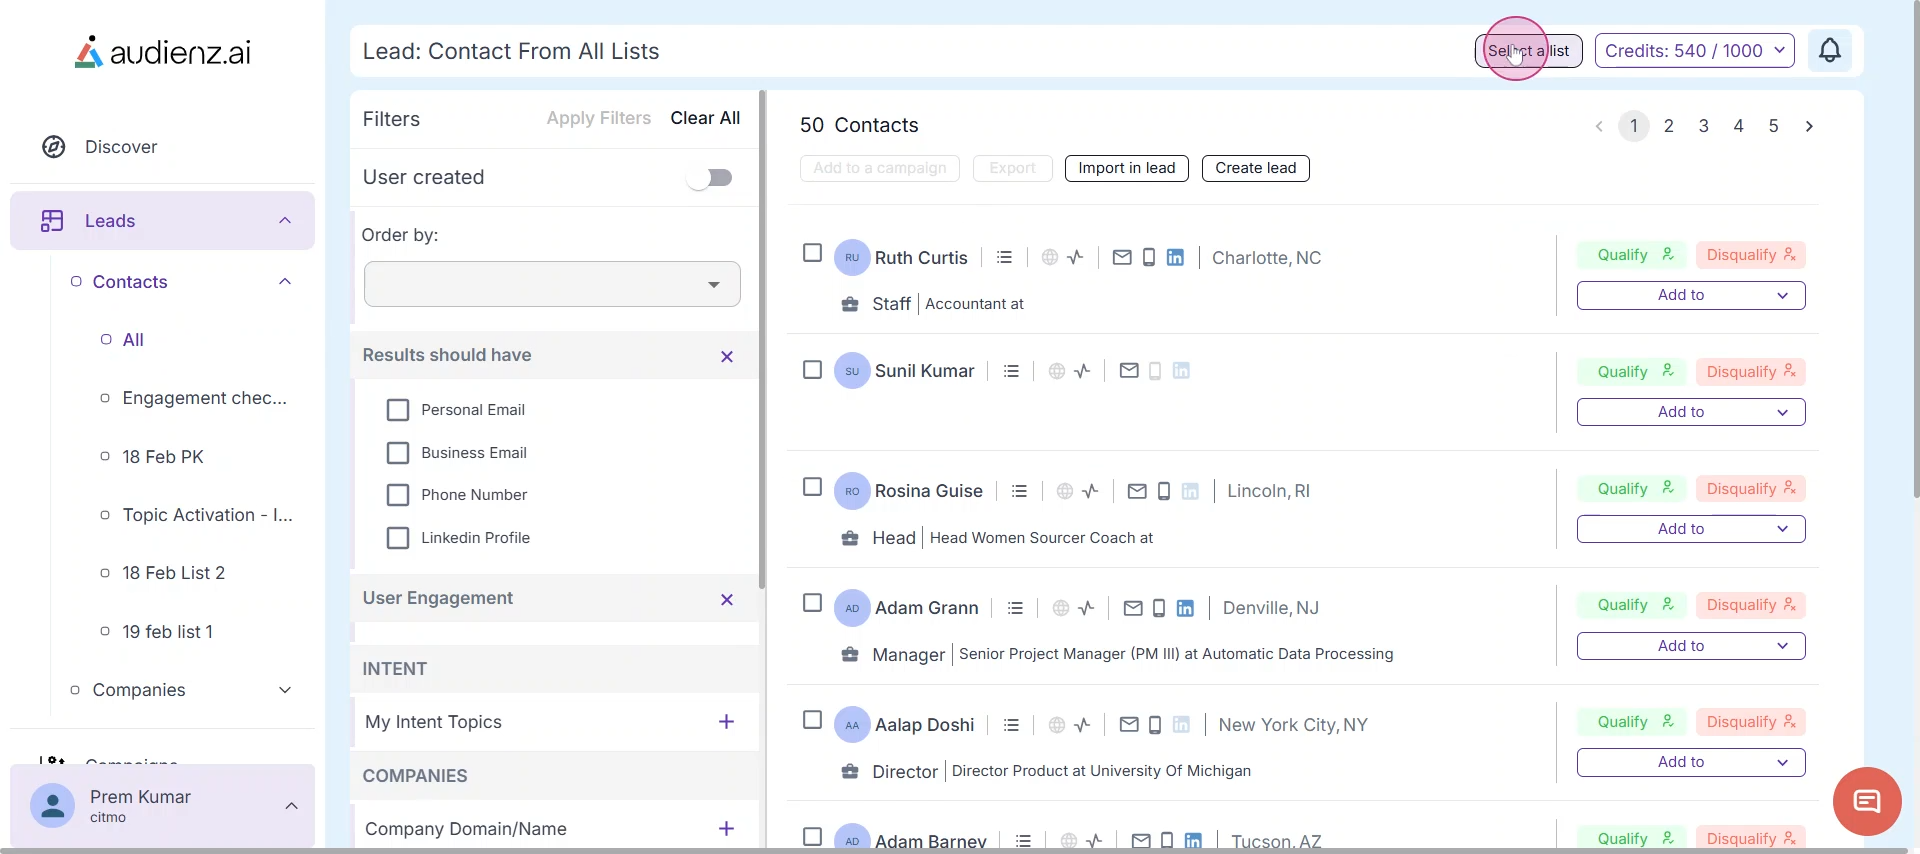This screenshot has height=854, width=1920.
Task: Click the activity pulse icon for Adam Grann
Action: click(x=1087, y=608)
